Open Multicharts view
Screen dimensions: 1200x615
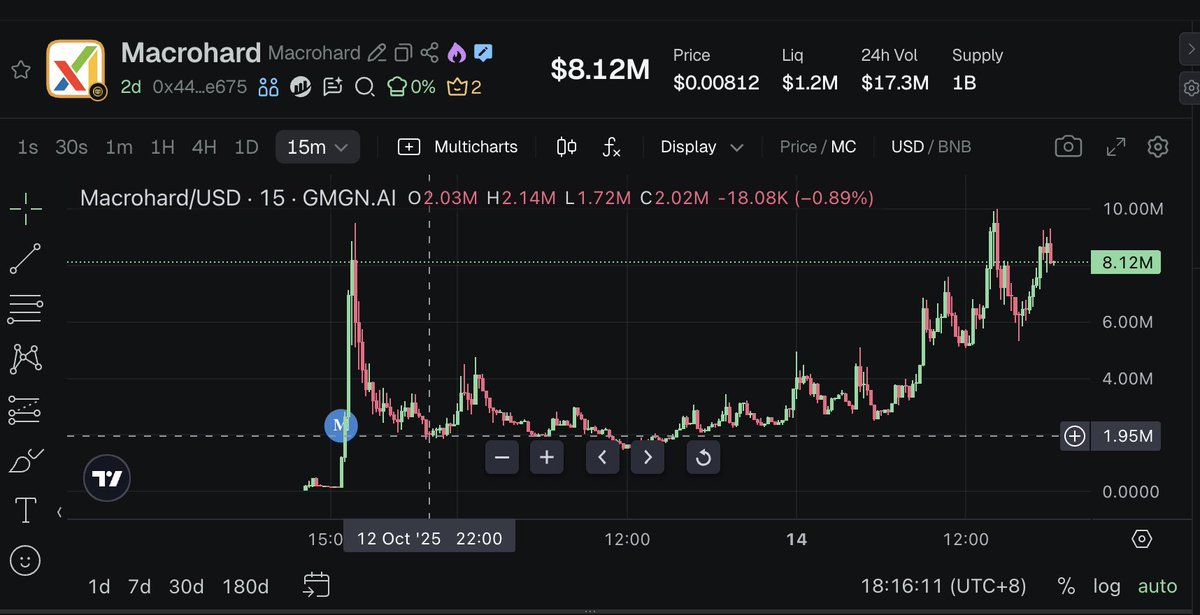(x=458, y=147)
